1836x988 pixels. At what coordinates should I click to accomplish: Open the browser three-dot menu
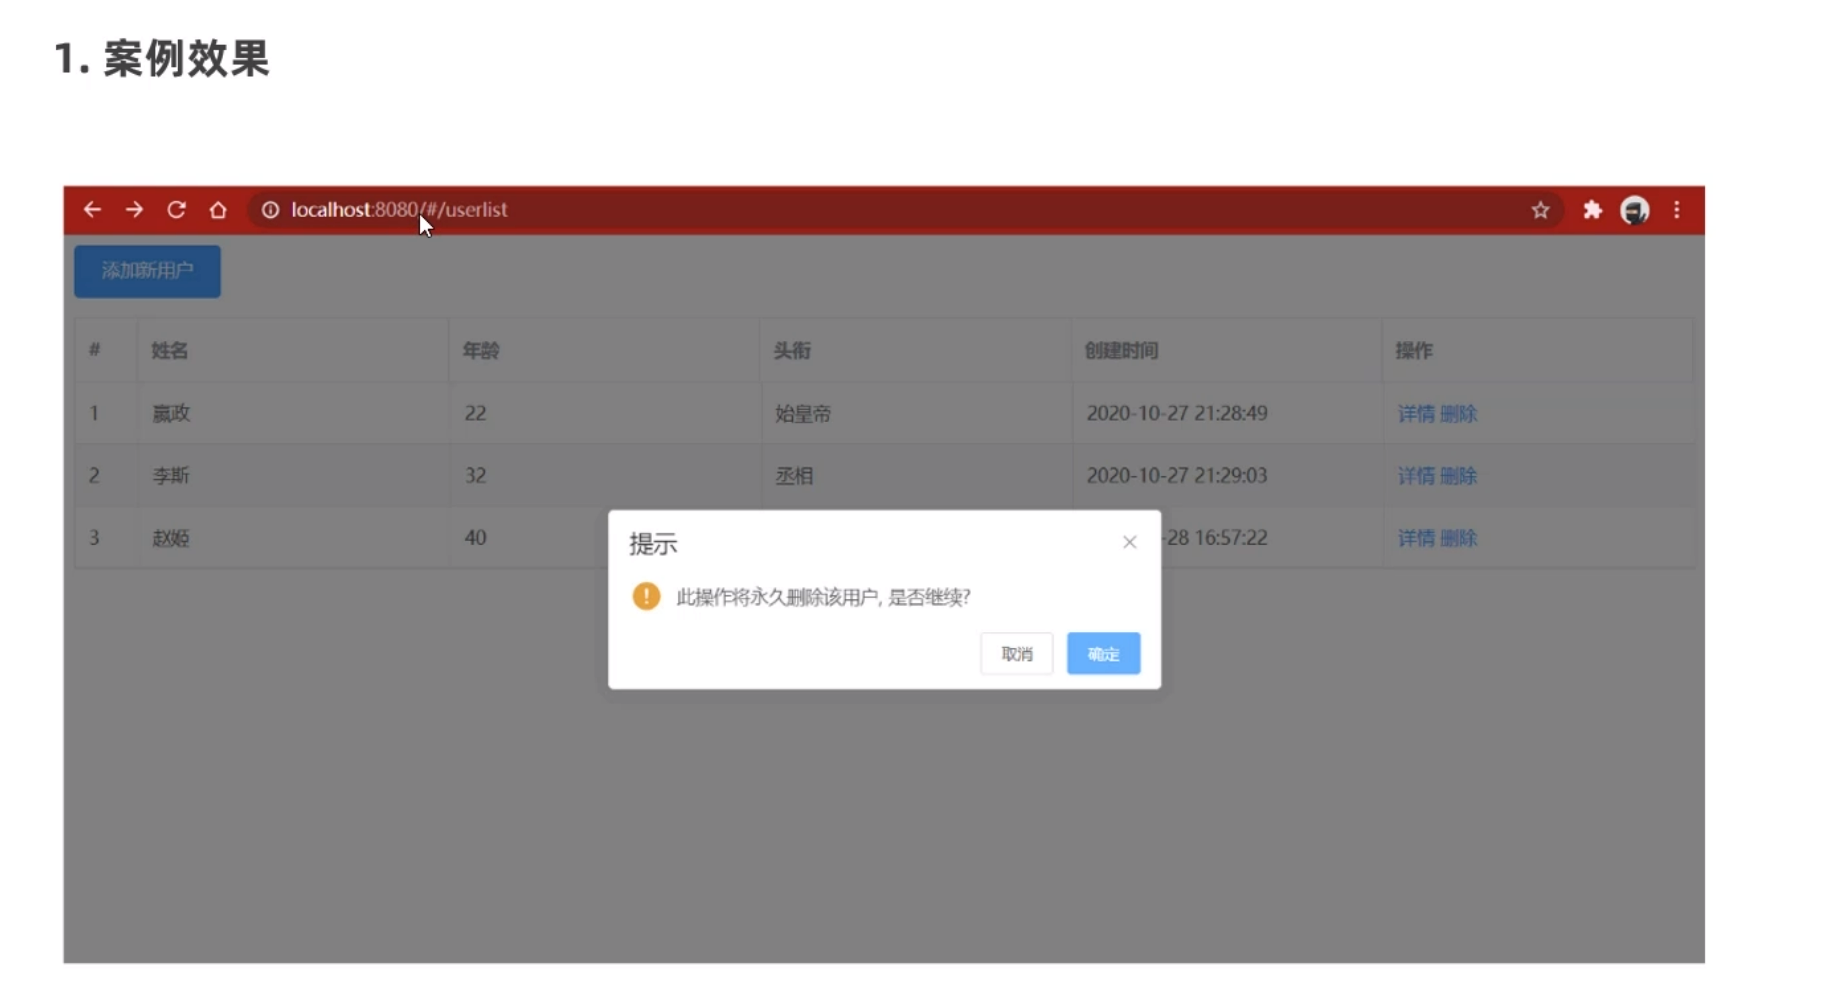coord(1678,210)
